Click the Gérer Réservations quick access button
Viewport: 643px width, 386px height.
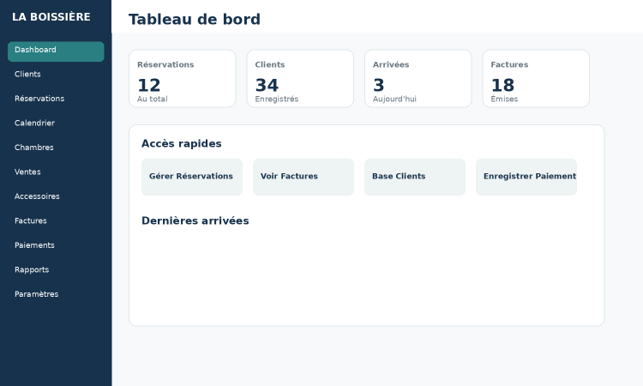pos(192,177)
